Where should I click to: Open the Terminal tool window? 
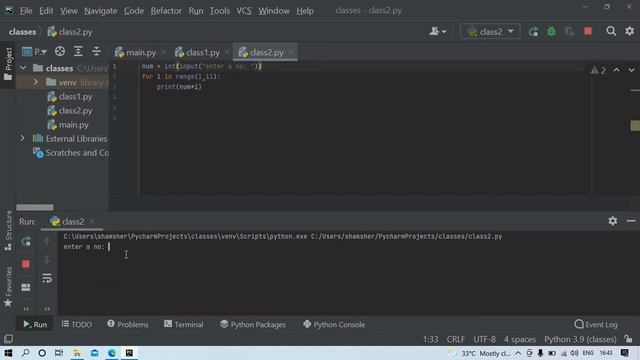click(184, 324)
